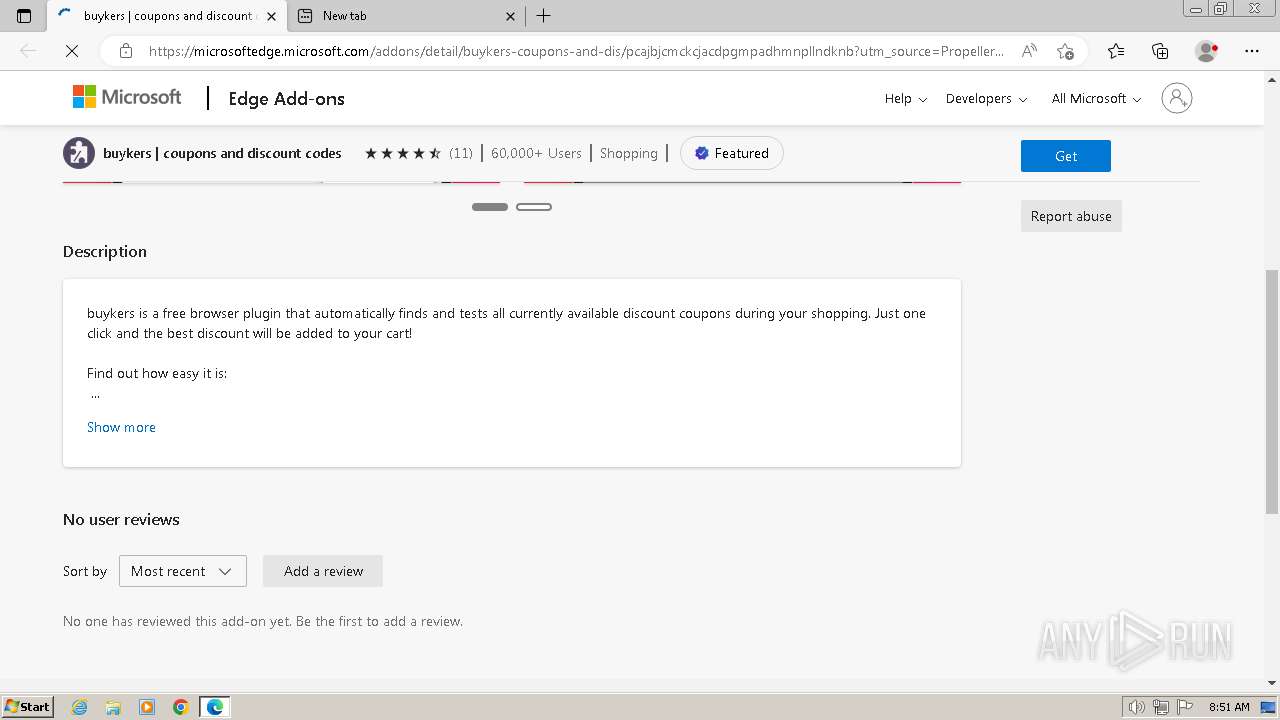Open File Explorer from the taskbar
The width and height of the screenshot is (1280, 720).
pyautogui.click(x=113, y=707)
